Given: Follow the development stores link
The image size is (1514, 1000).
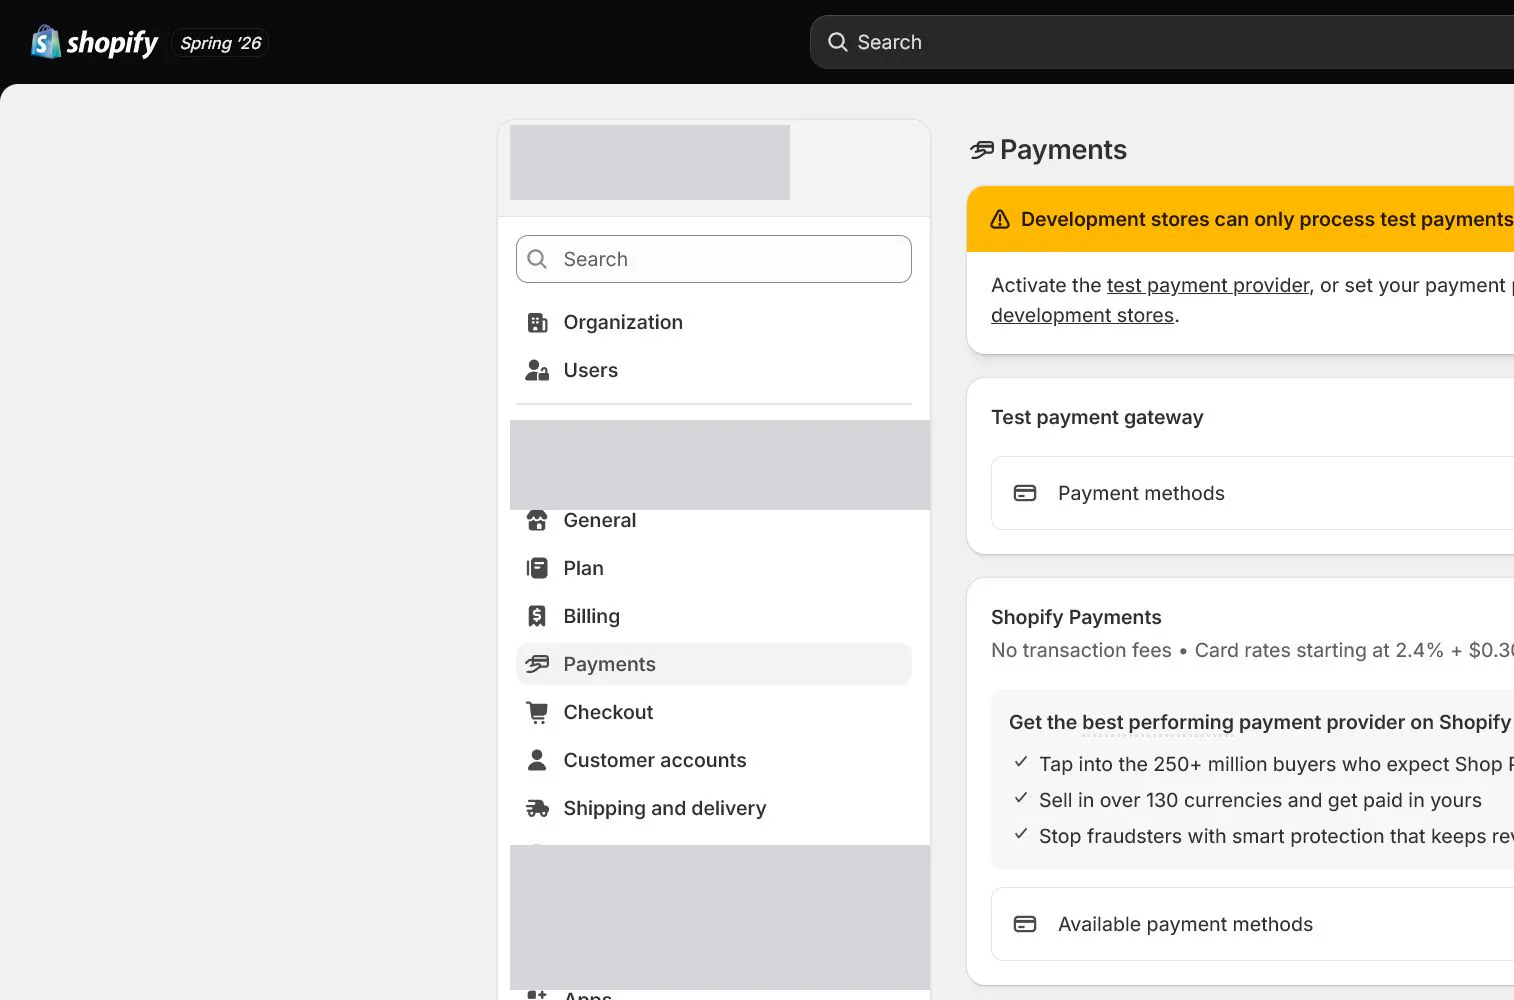Looking at the screenshot, I should 1082,315.
